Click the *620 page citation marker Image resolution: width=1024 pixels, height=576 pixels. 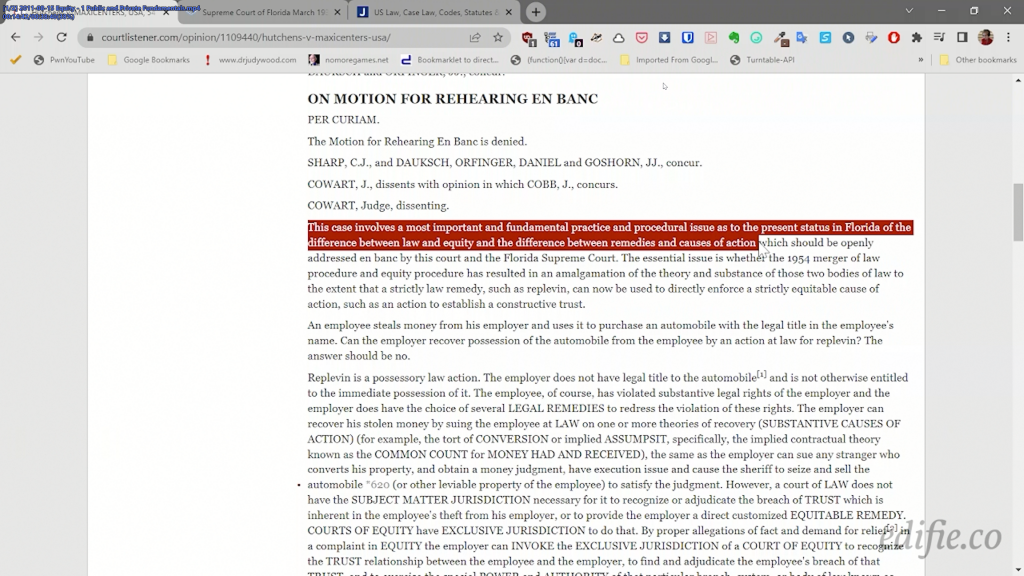(377, 485)
